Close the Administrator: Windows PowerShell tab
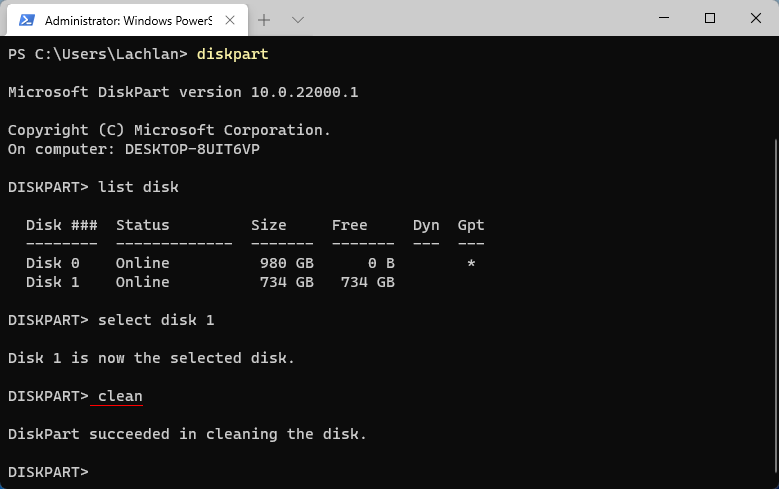Viewport: 779px width, 489px height. pos(230,20)
